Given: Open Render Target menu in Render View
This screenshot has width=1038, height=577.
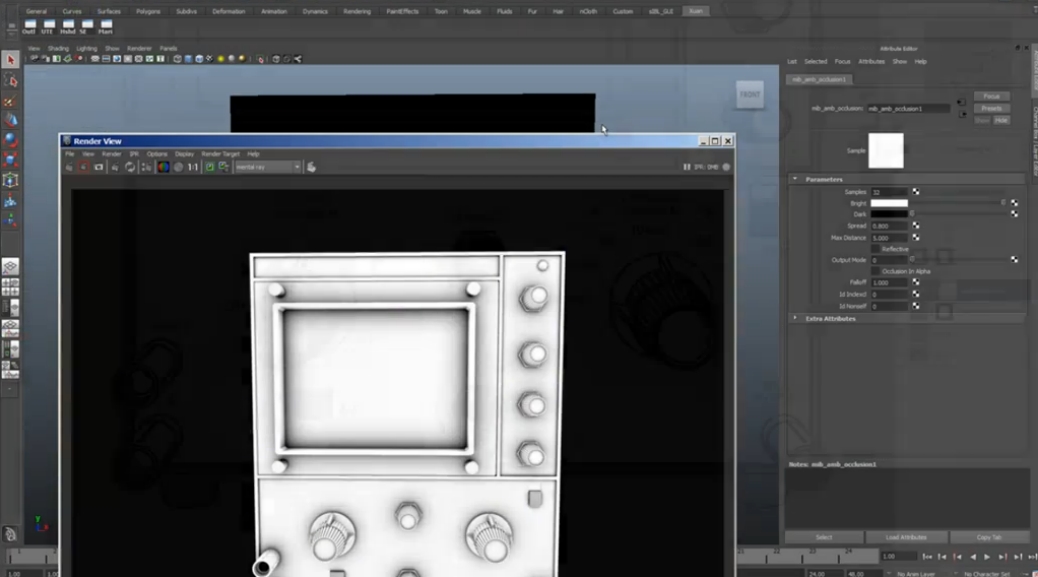Looking at the screenshot, I should pyautogui.click(x=220, y=154).
